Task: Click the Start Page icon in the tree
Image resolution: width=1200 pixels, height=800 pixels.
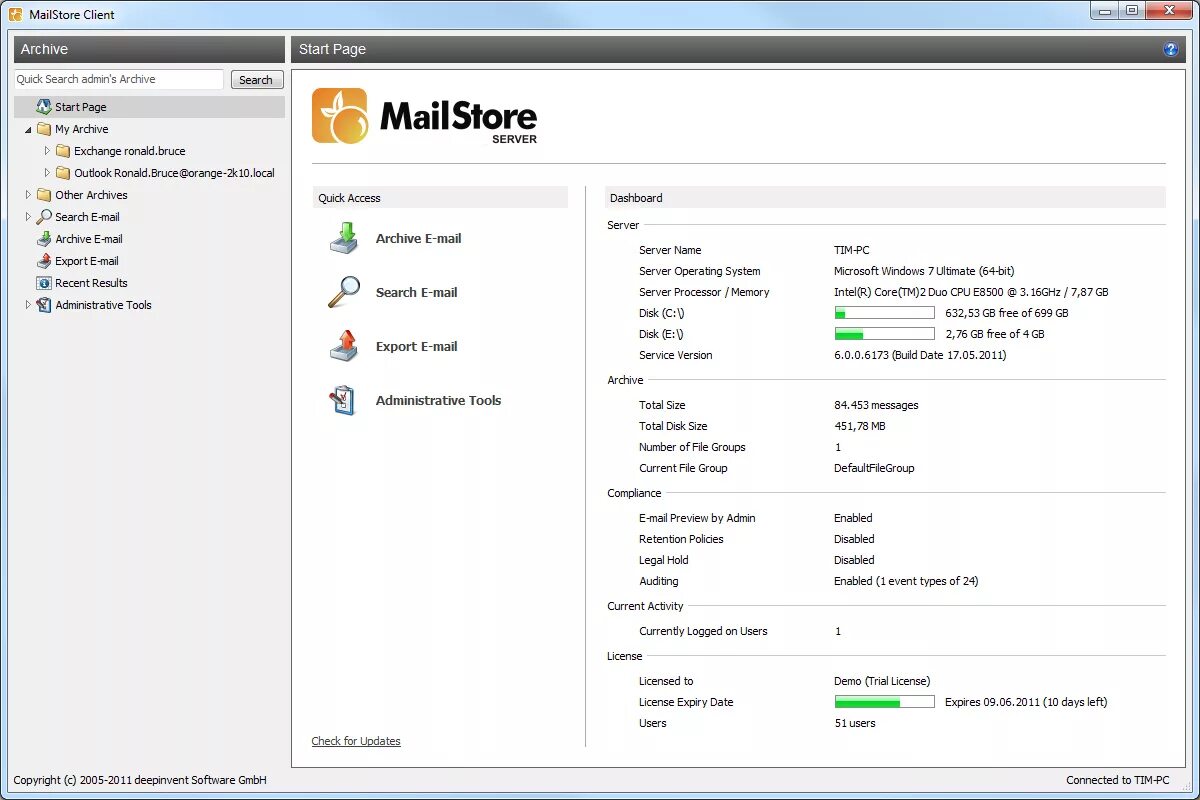Action: 44,107
